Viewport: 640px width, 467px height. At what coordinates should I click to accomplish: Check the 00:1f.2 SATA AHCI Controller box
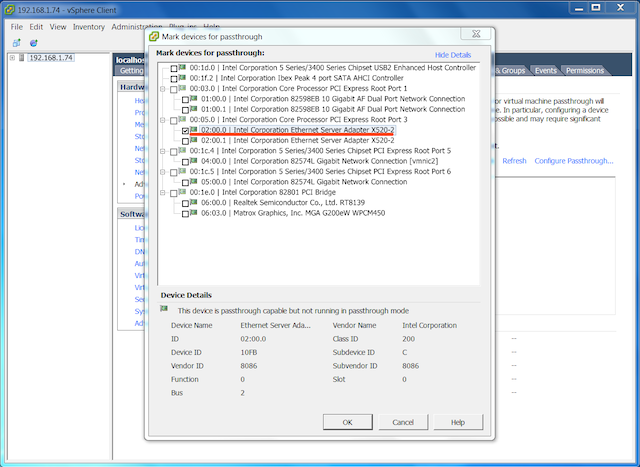pyautogui.click(x=174, y=78)
